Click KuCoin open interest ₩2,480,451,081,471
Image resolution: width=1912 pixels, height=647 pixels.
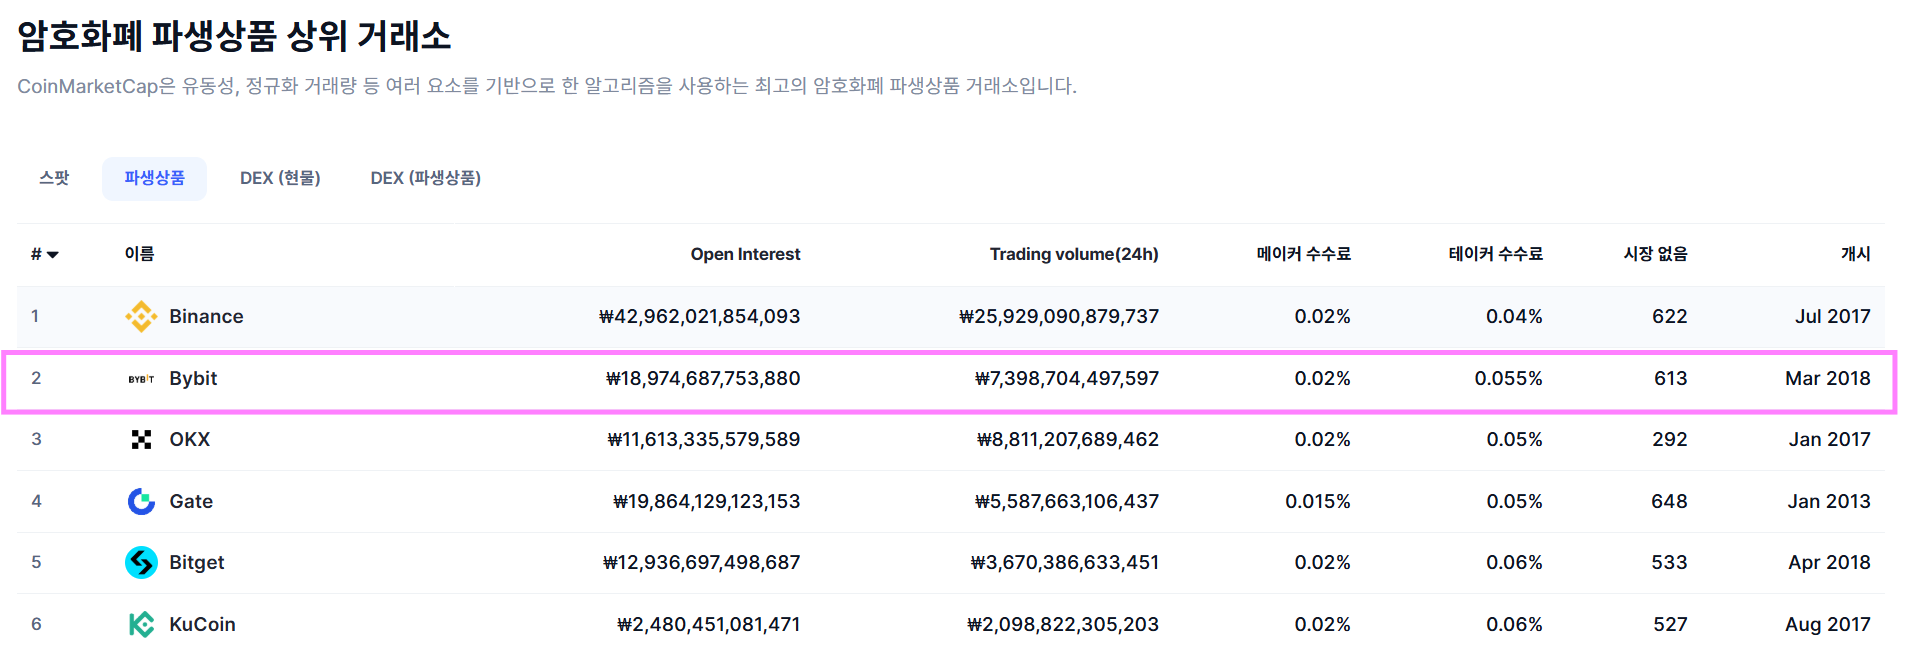tap(708, 625)
